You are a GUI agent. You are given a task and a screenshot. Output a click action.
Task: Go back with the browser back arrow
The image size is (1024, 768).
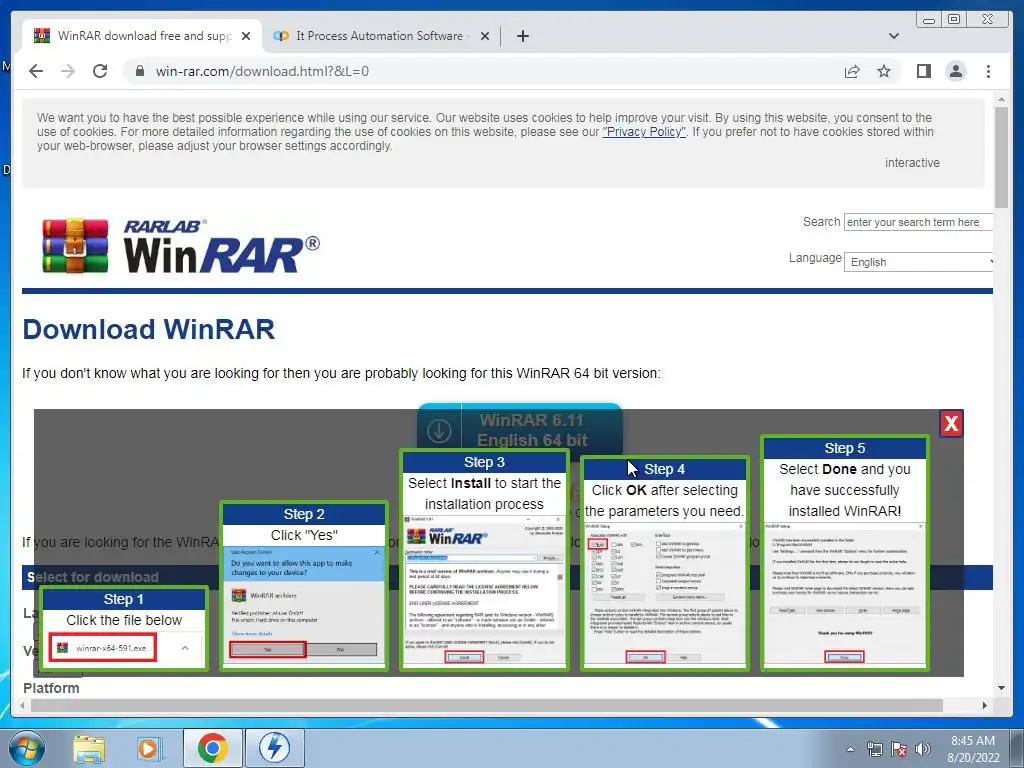point(36,71)
